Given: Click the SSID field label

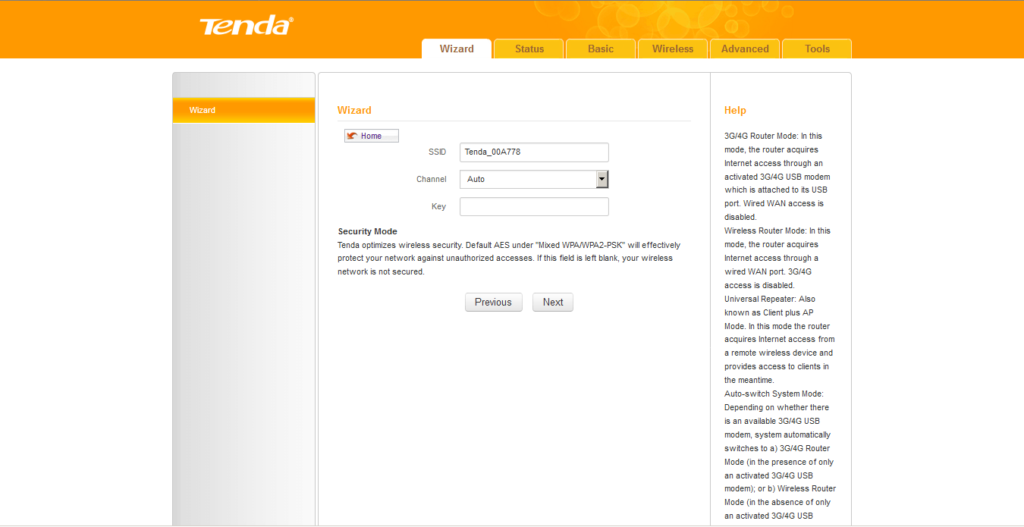Looking at the screenshot, I should point(436,152).
